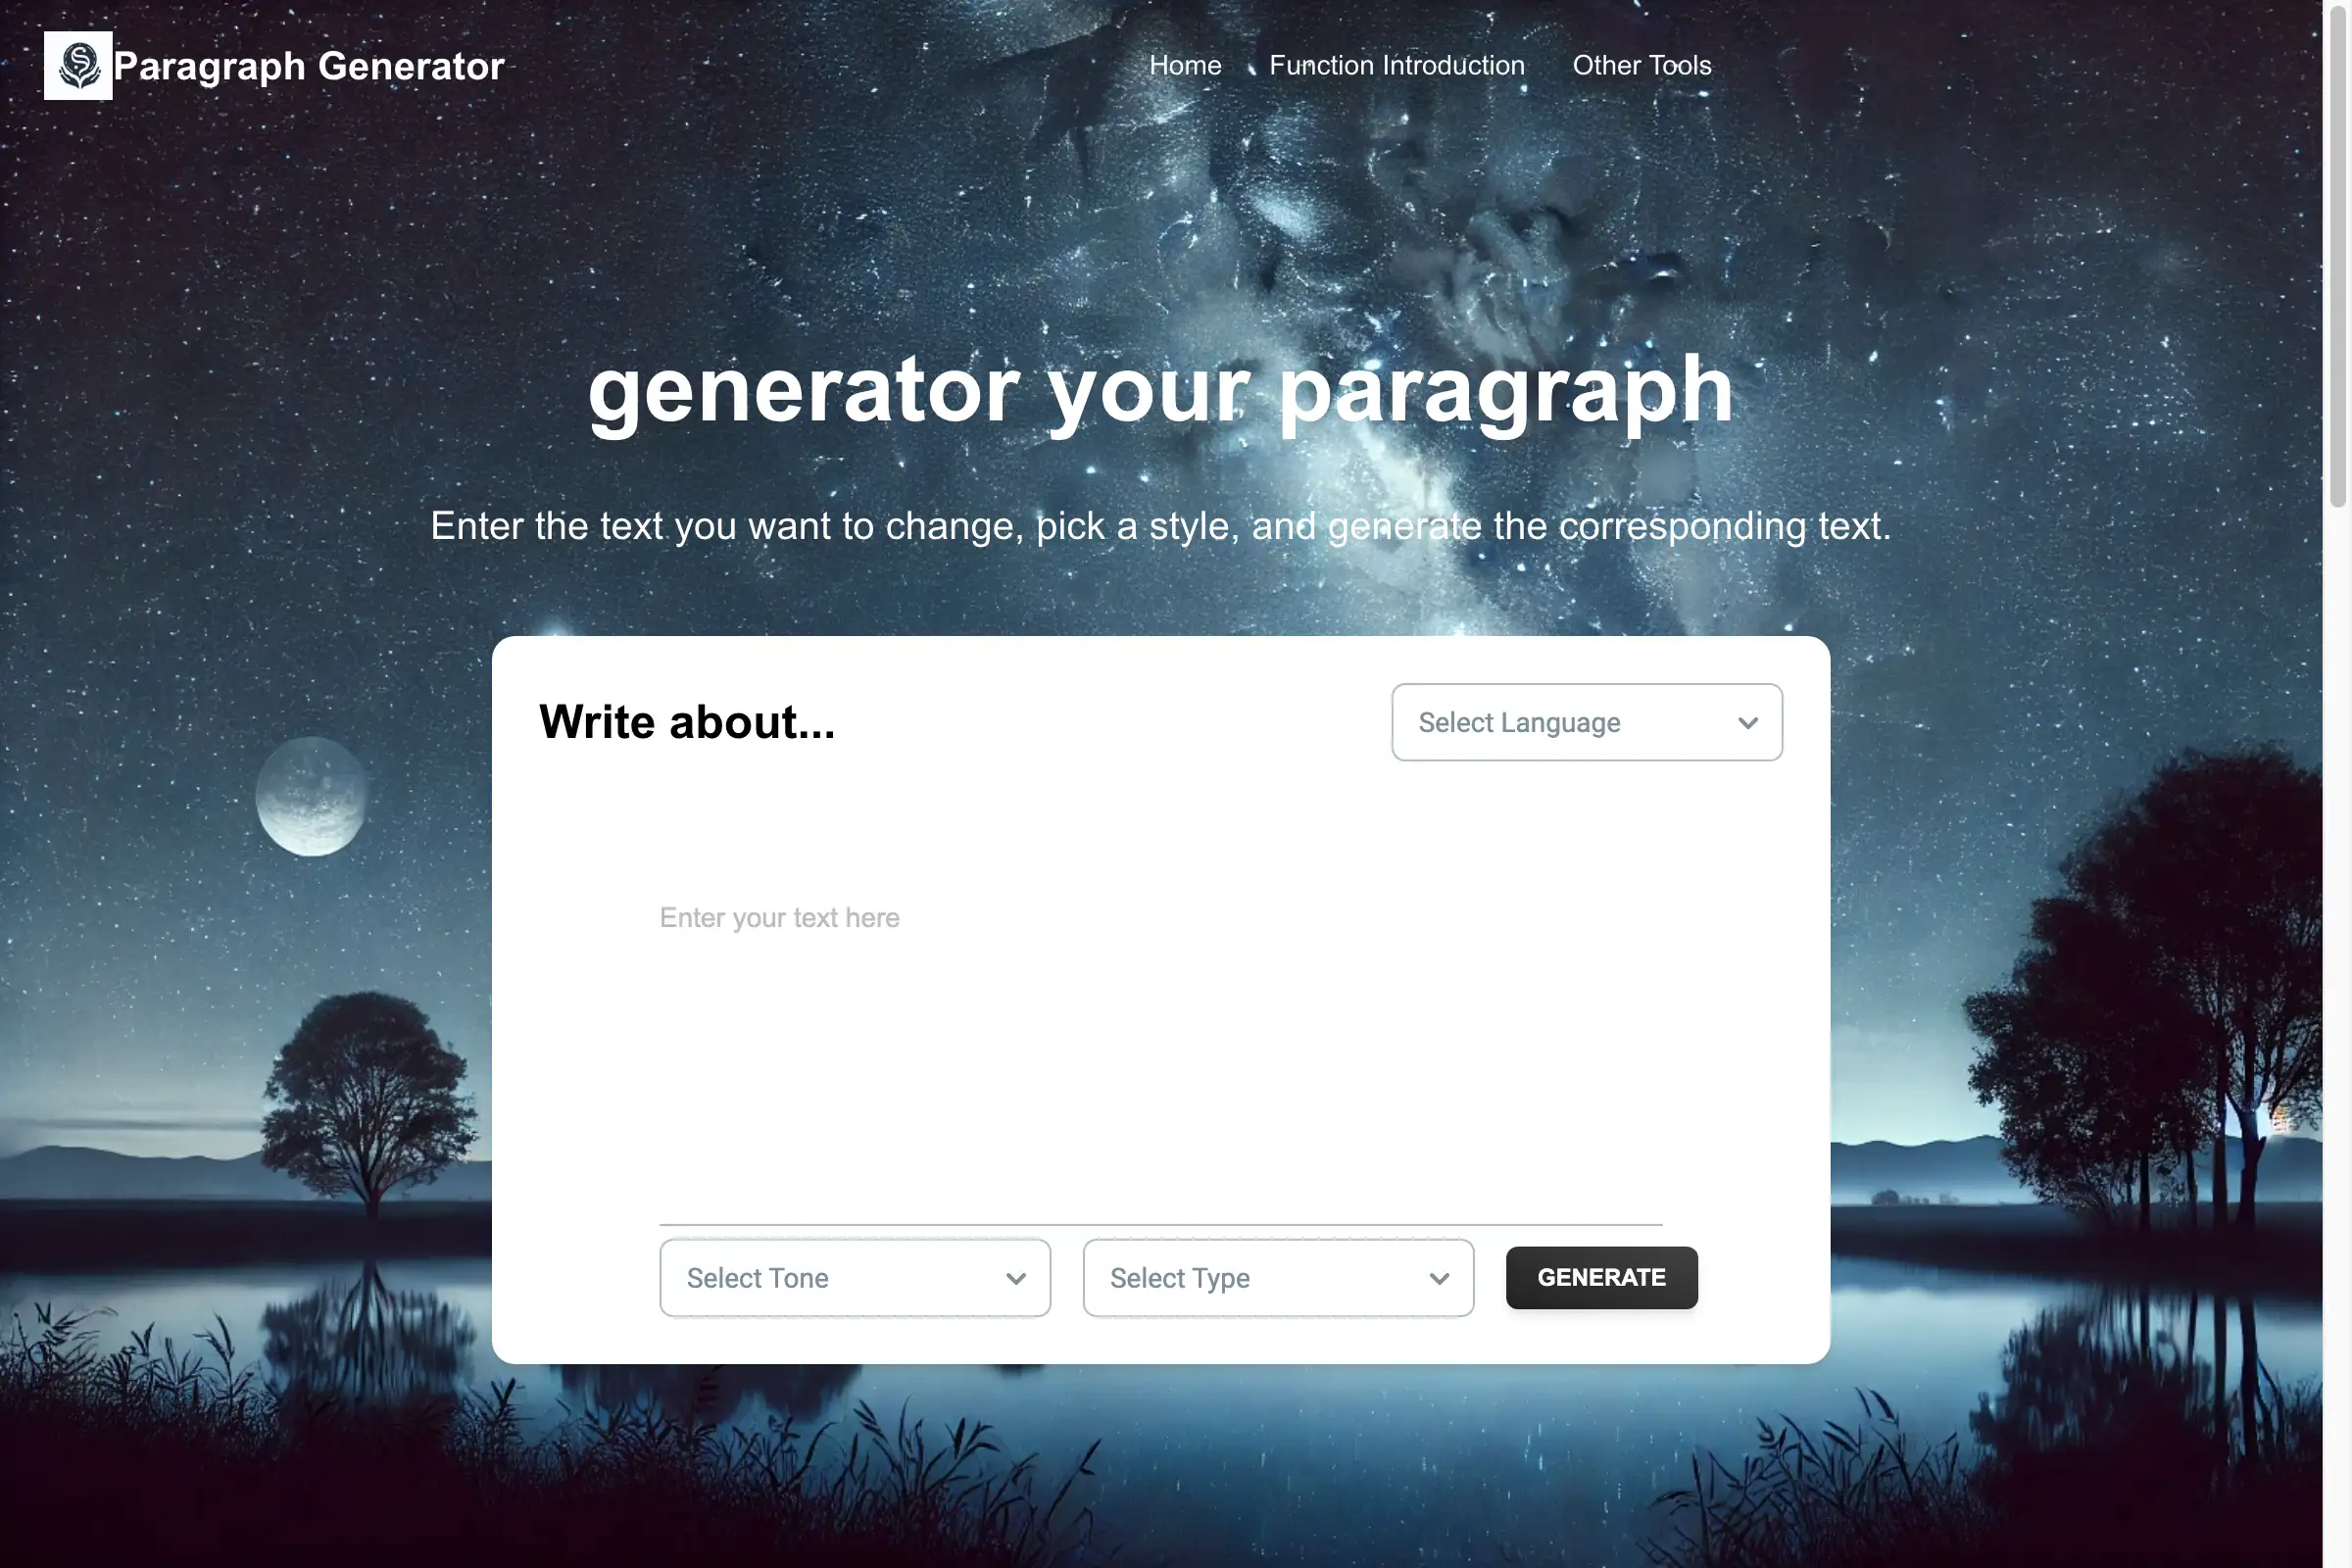The width and height of the screenshot is (2352, 1568).
Task: Expand the Select Tone dropdown
Action: pyautogui.click(x=854, y=1278)
